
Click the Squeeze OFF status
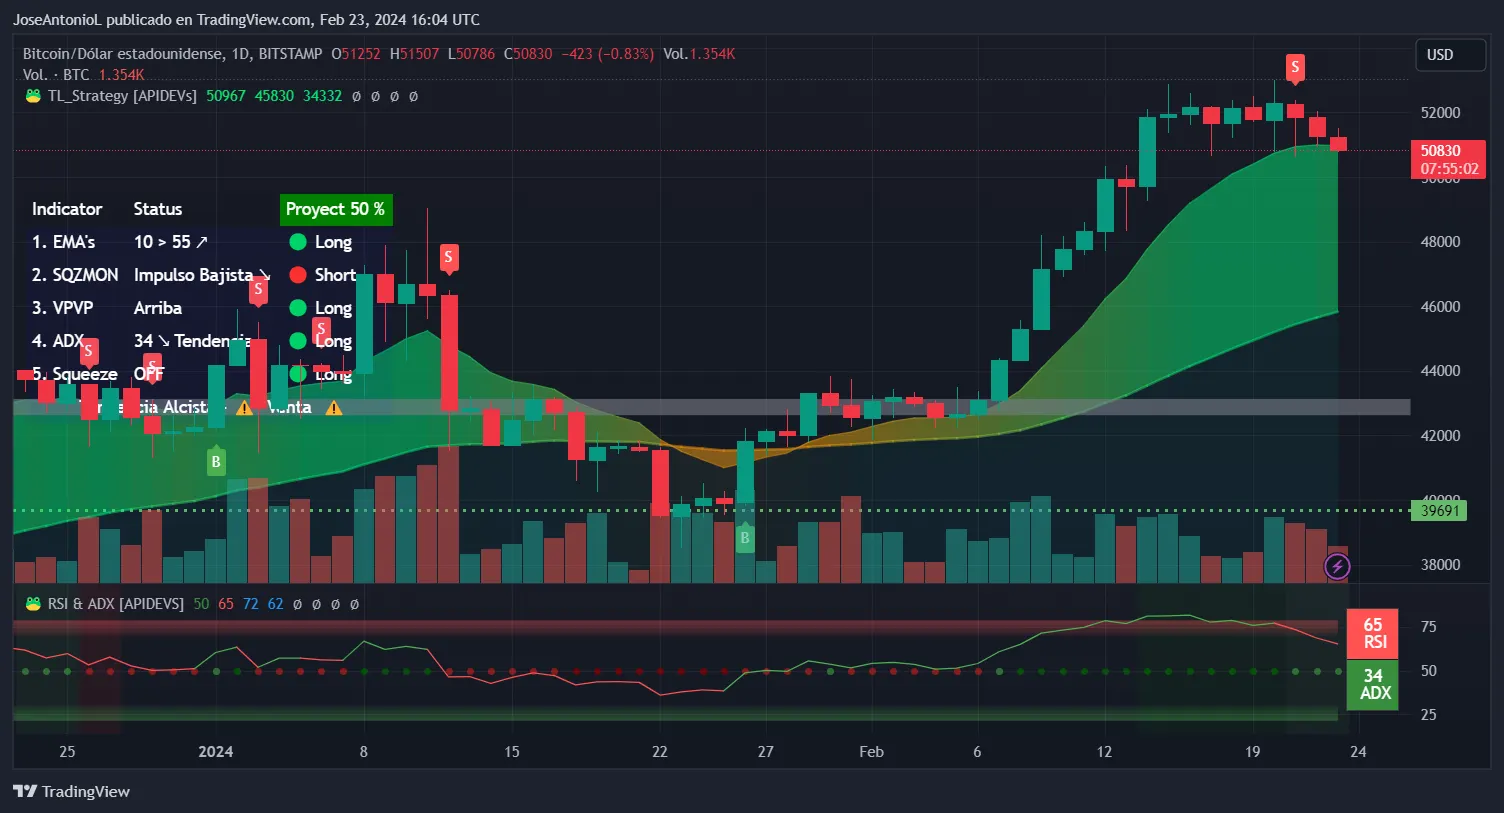149,374
